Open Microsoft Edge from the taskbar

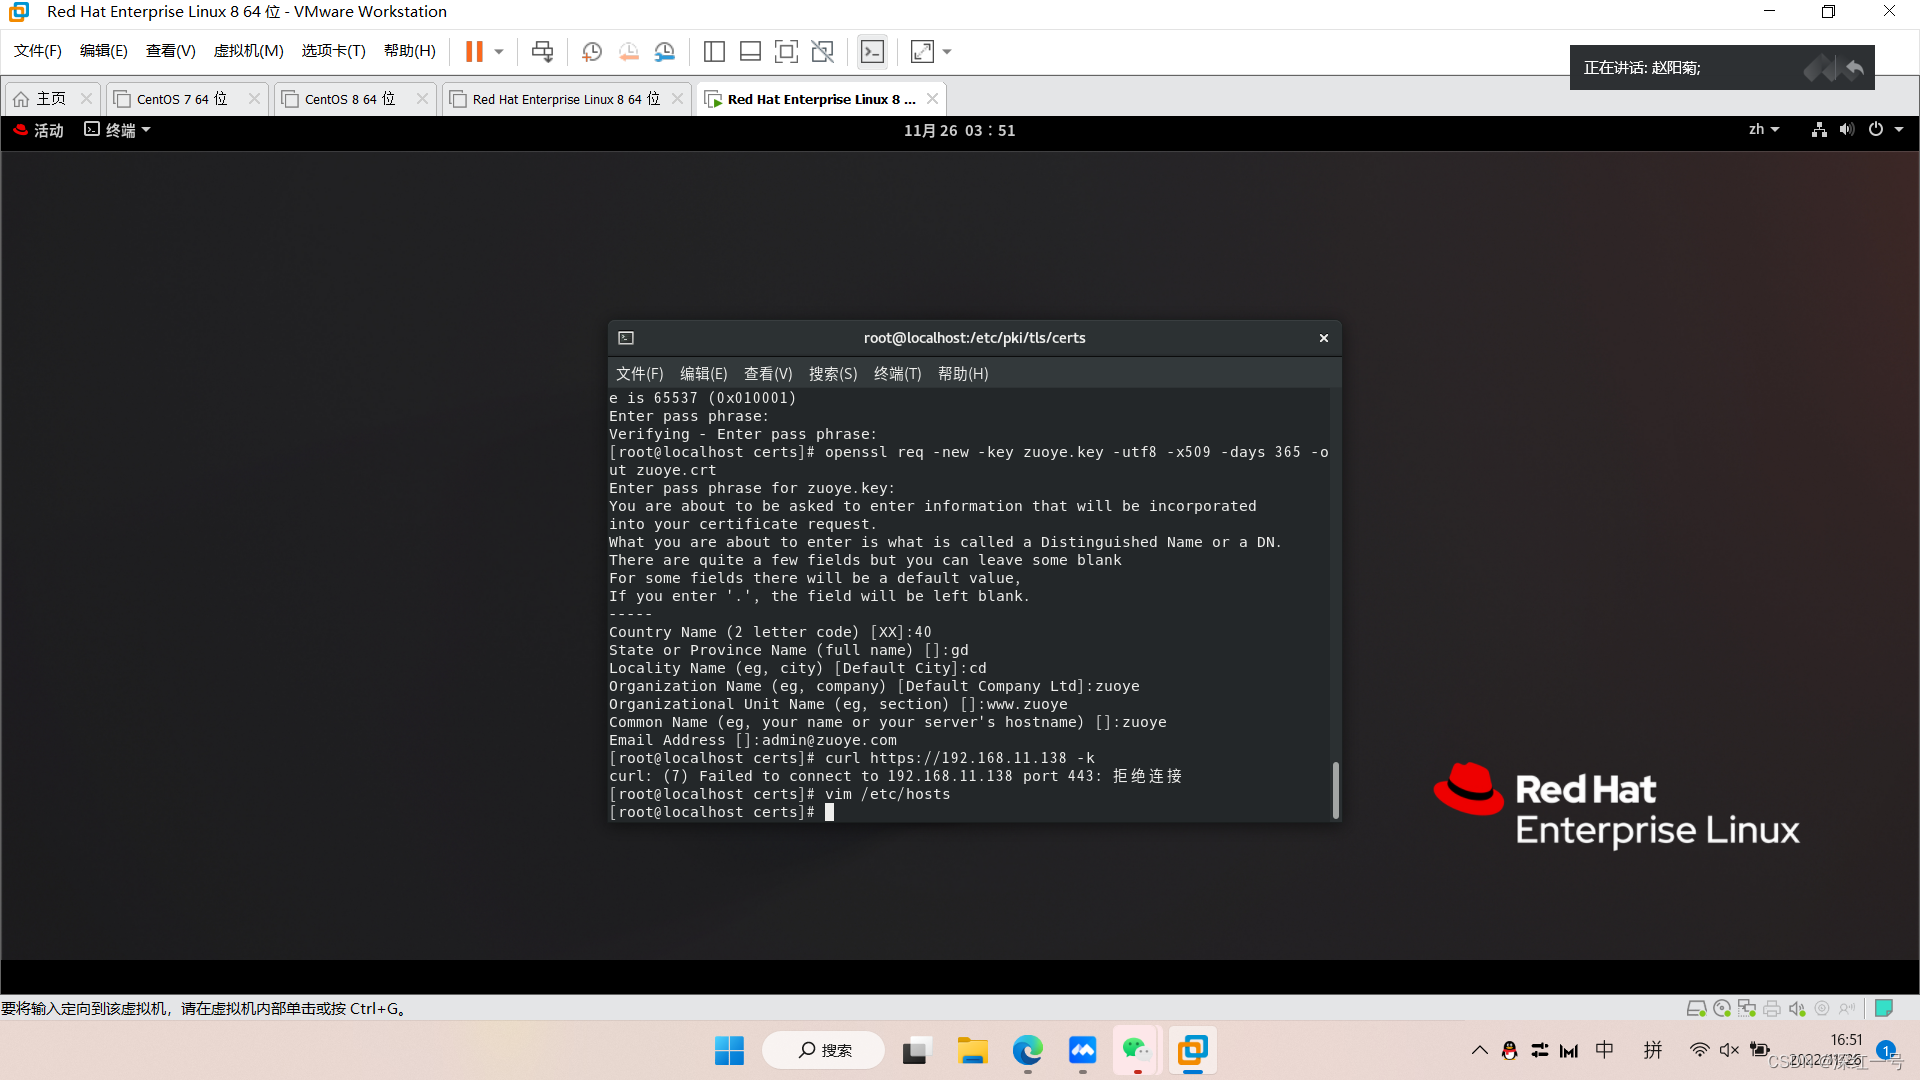coord(1027,1050)
